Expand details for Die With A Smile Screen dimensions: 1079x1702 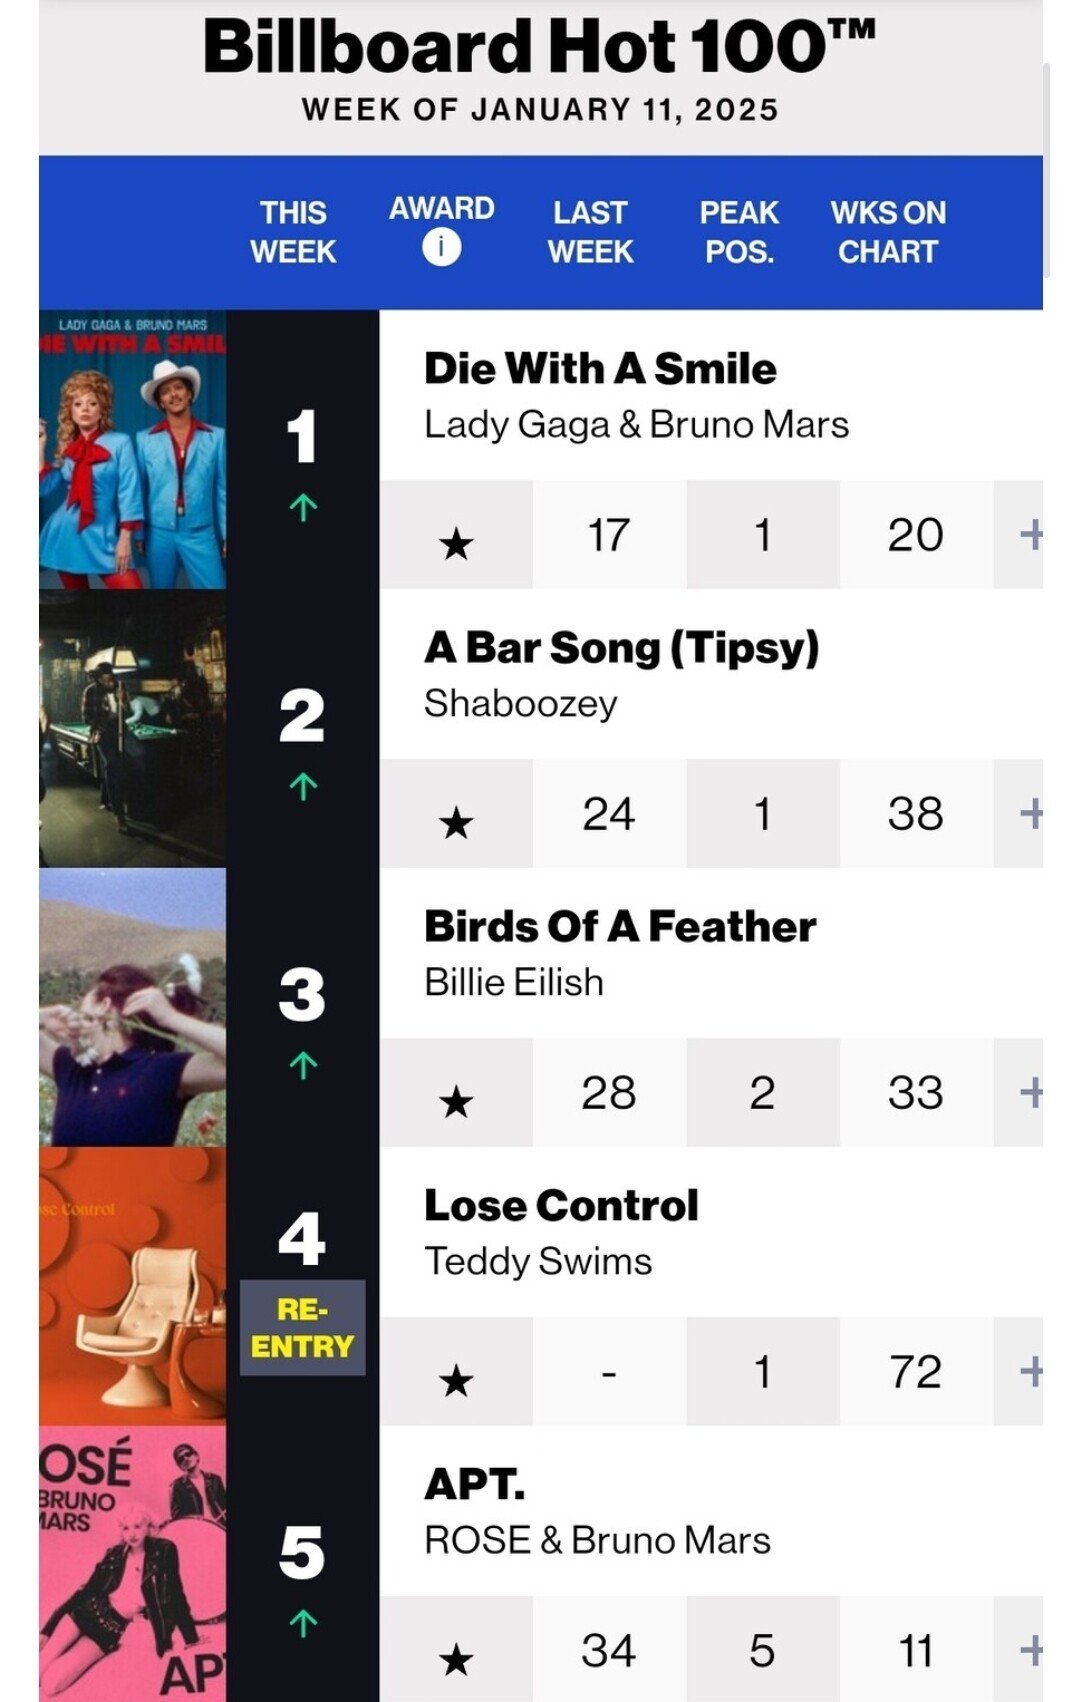coord(1029,535)
